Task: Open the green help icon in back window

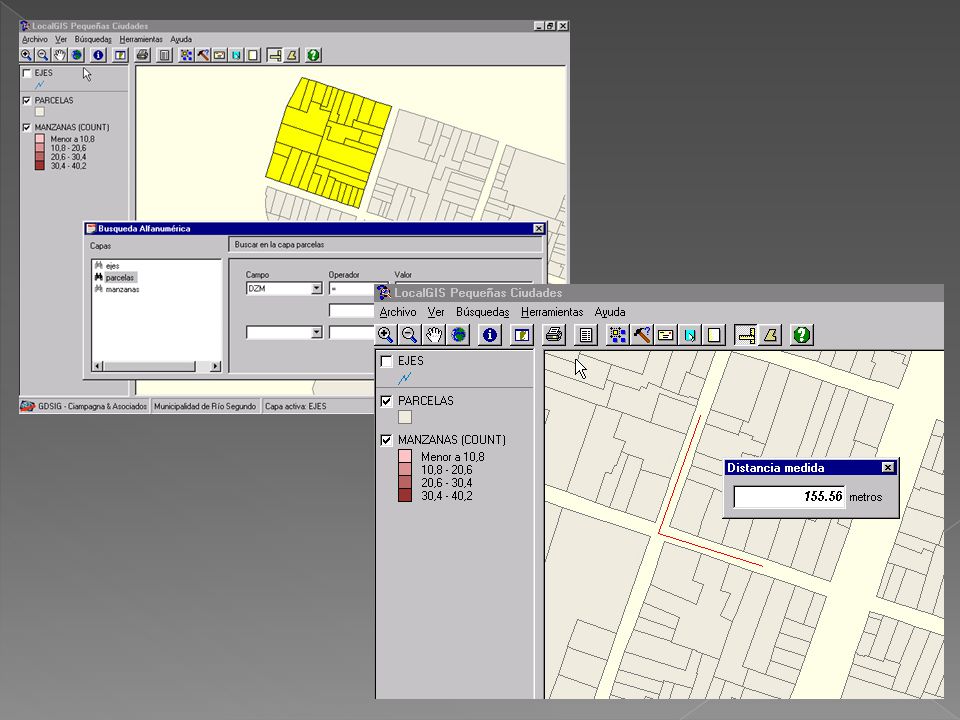Action: [x=313, y=55]
